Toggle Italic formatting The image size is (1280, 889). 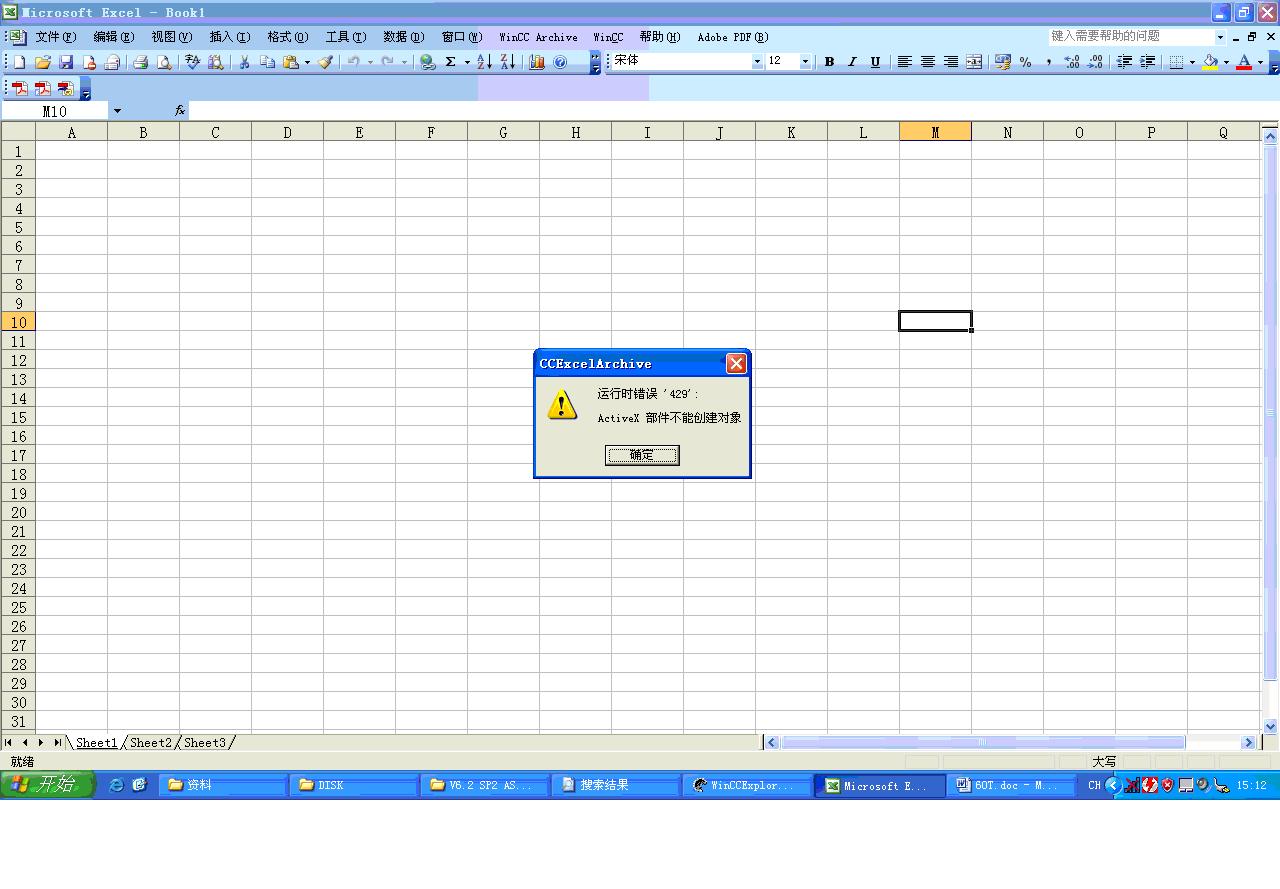click(852, 62)
